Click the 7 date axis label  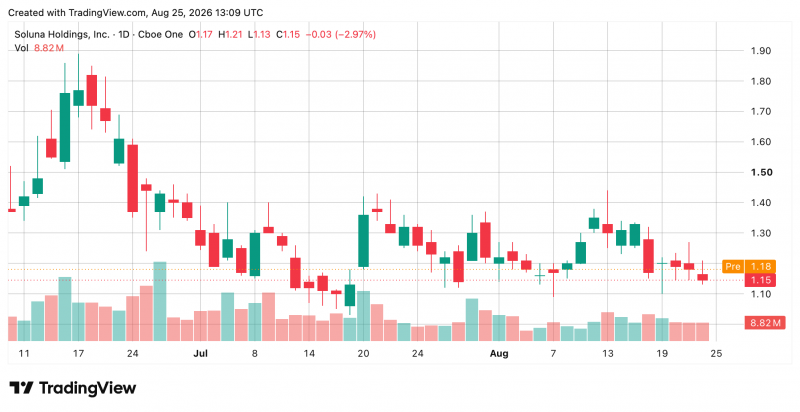(553, 353)
